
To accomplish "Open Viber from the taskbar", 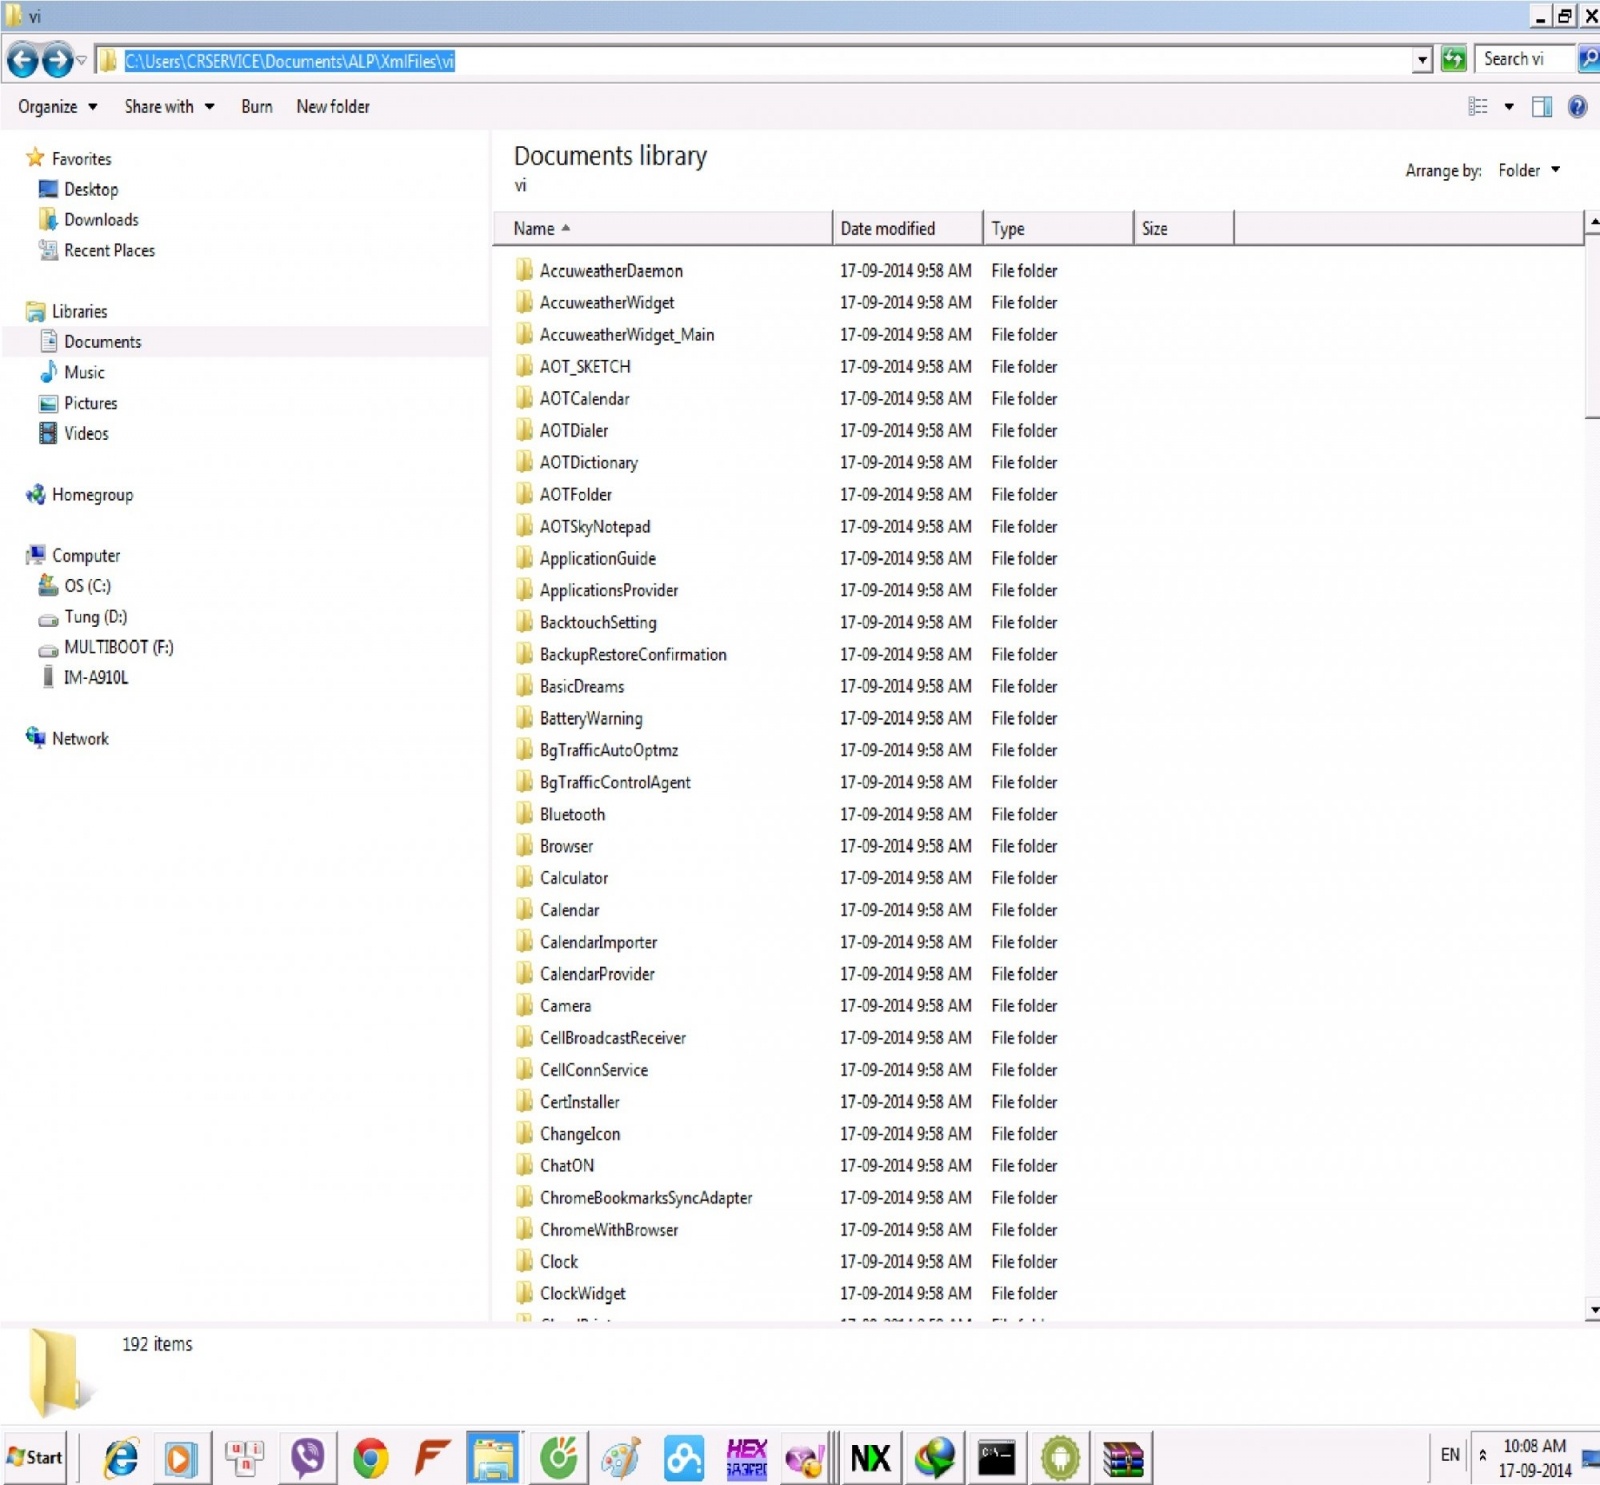I will 307,1458.
